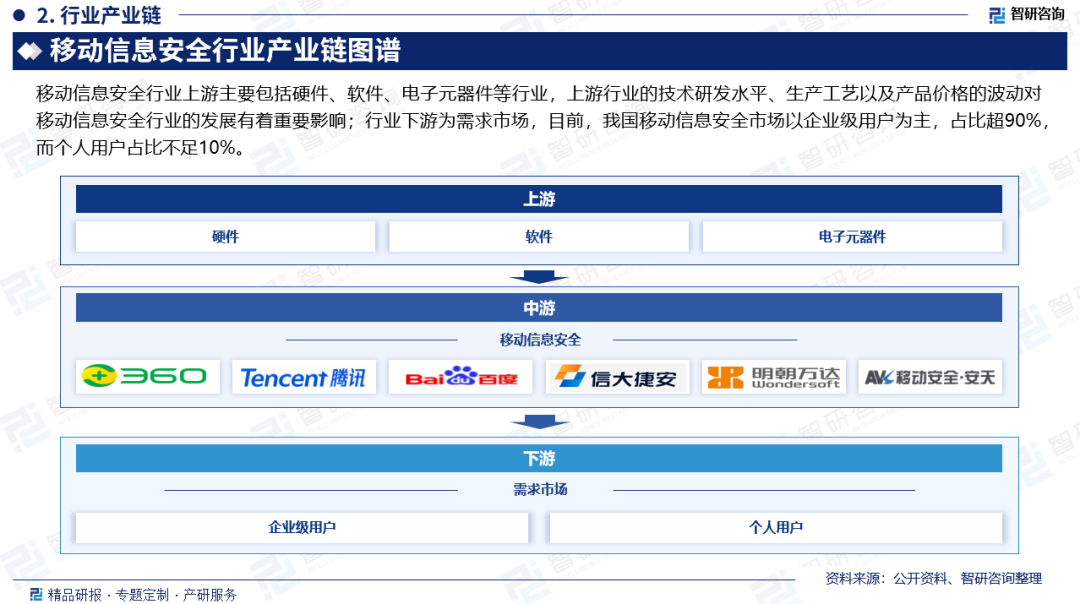
Task: Click the 信大捷安 logo
Action: (617, 377)
